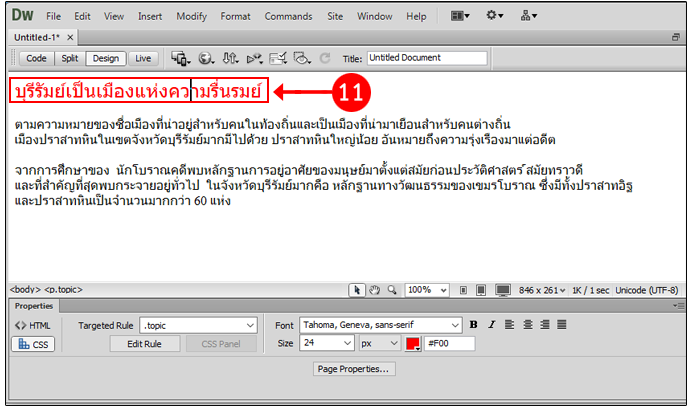The height and width of the screenshot is (413, 691).
Task: Switch Properties panel to HTML mode
Action: click(x=34, y=325)
